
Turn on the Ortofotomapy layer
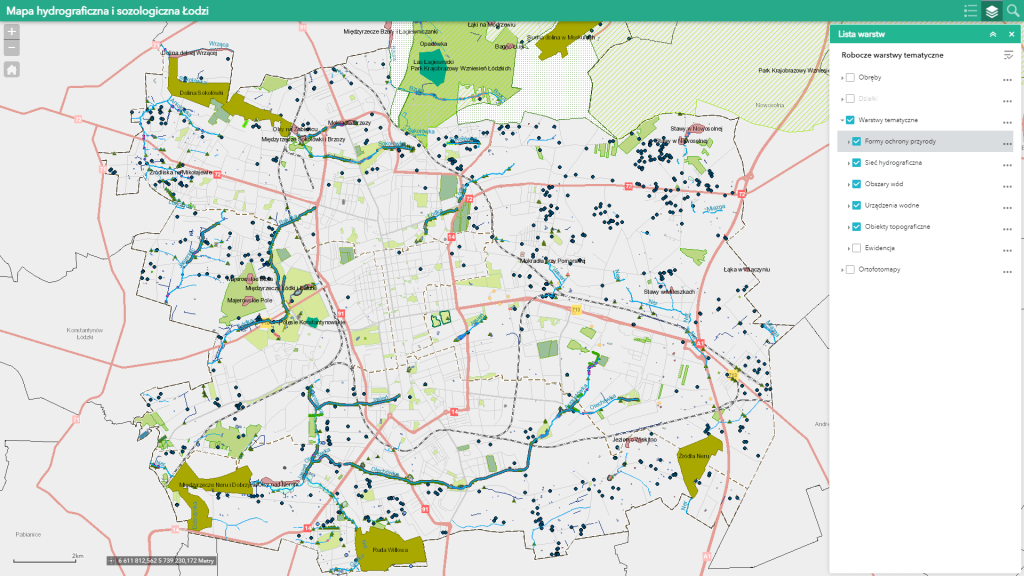coord(851,269)
